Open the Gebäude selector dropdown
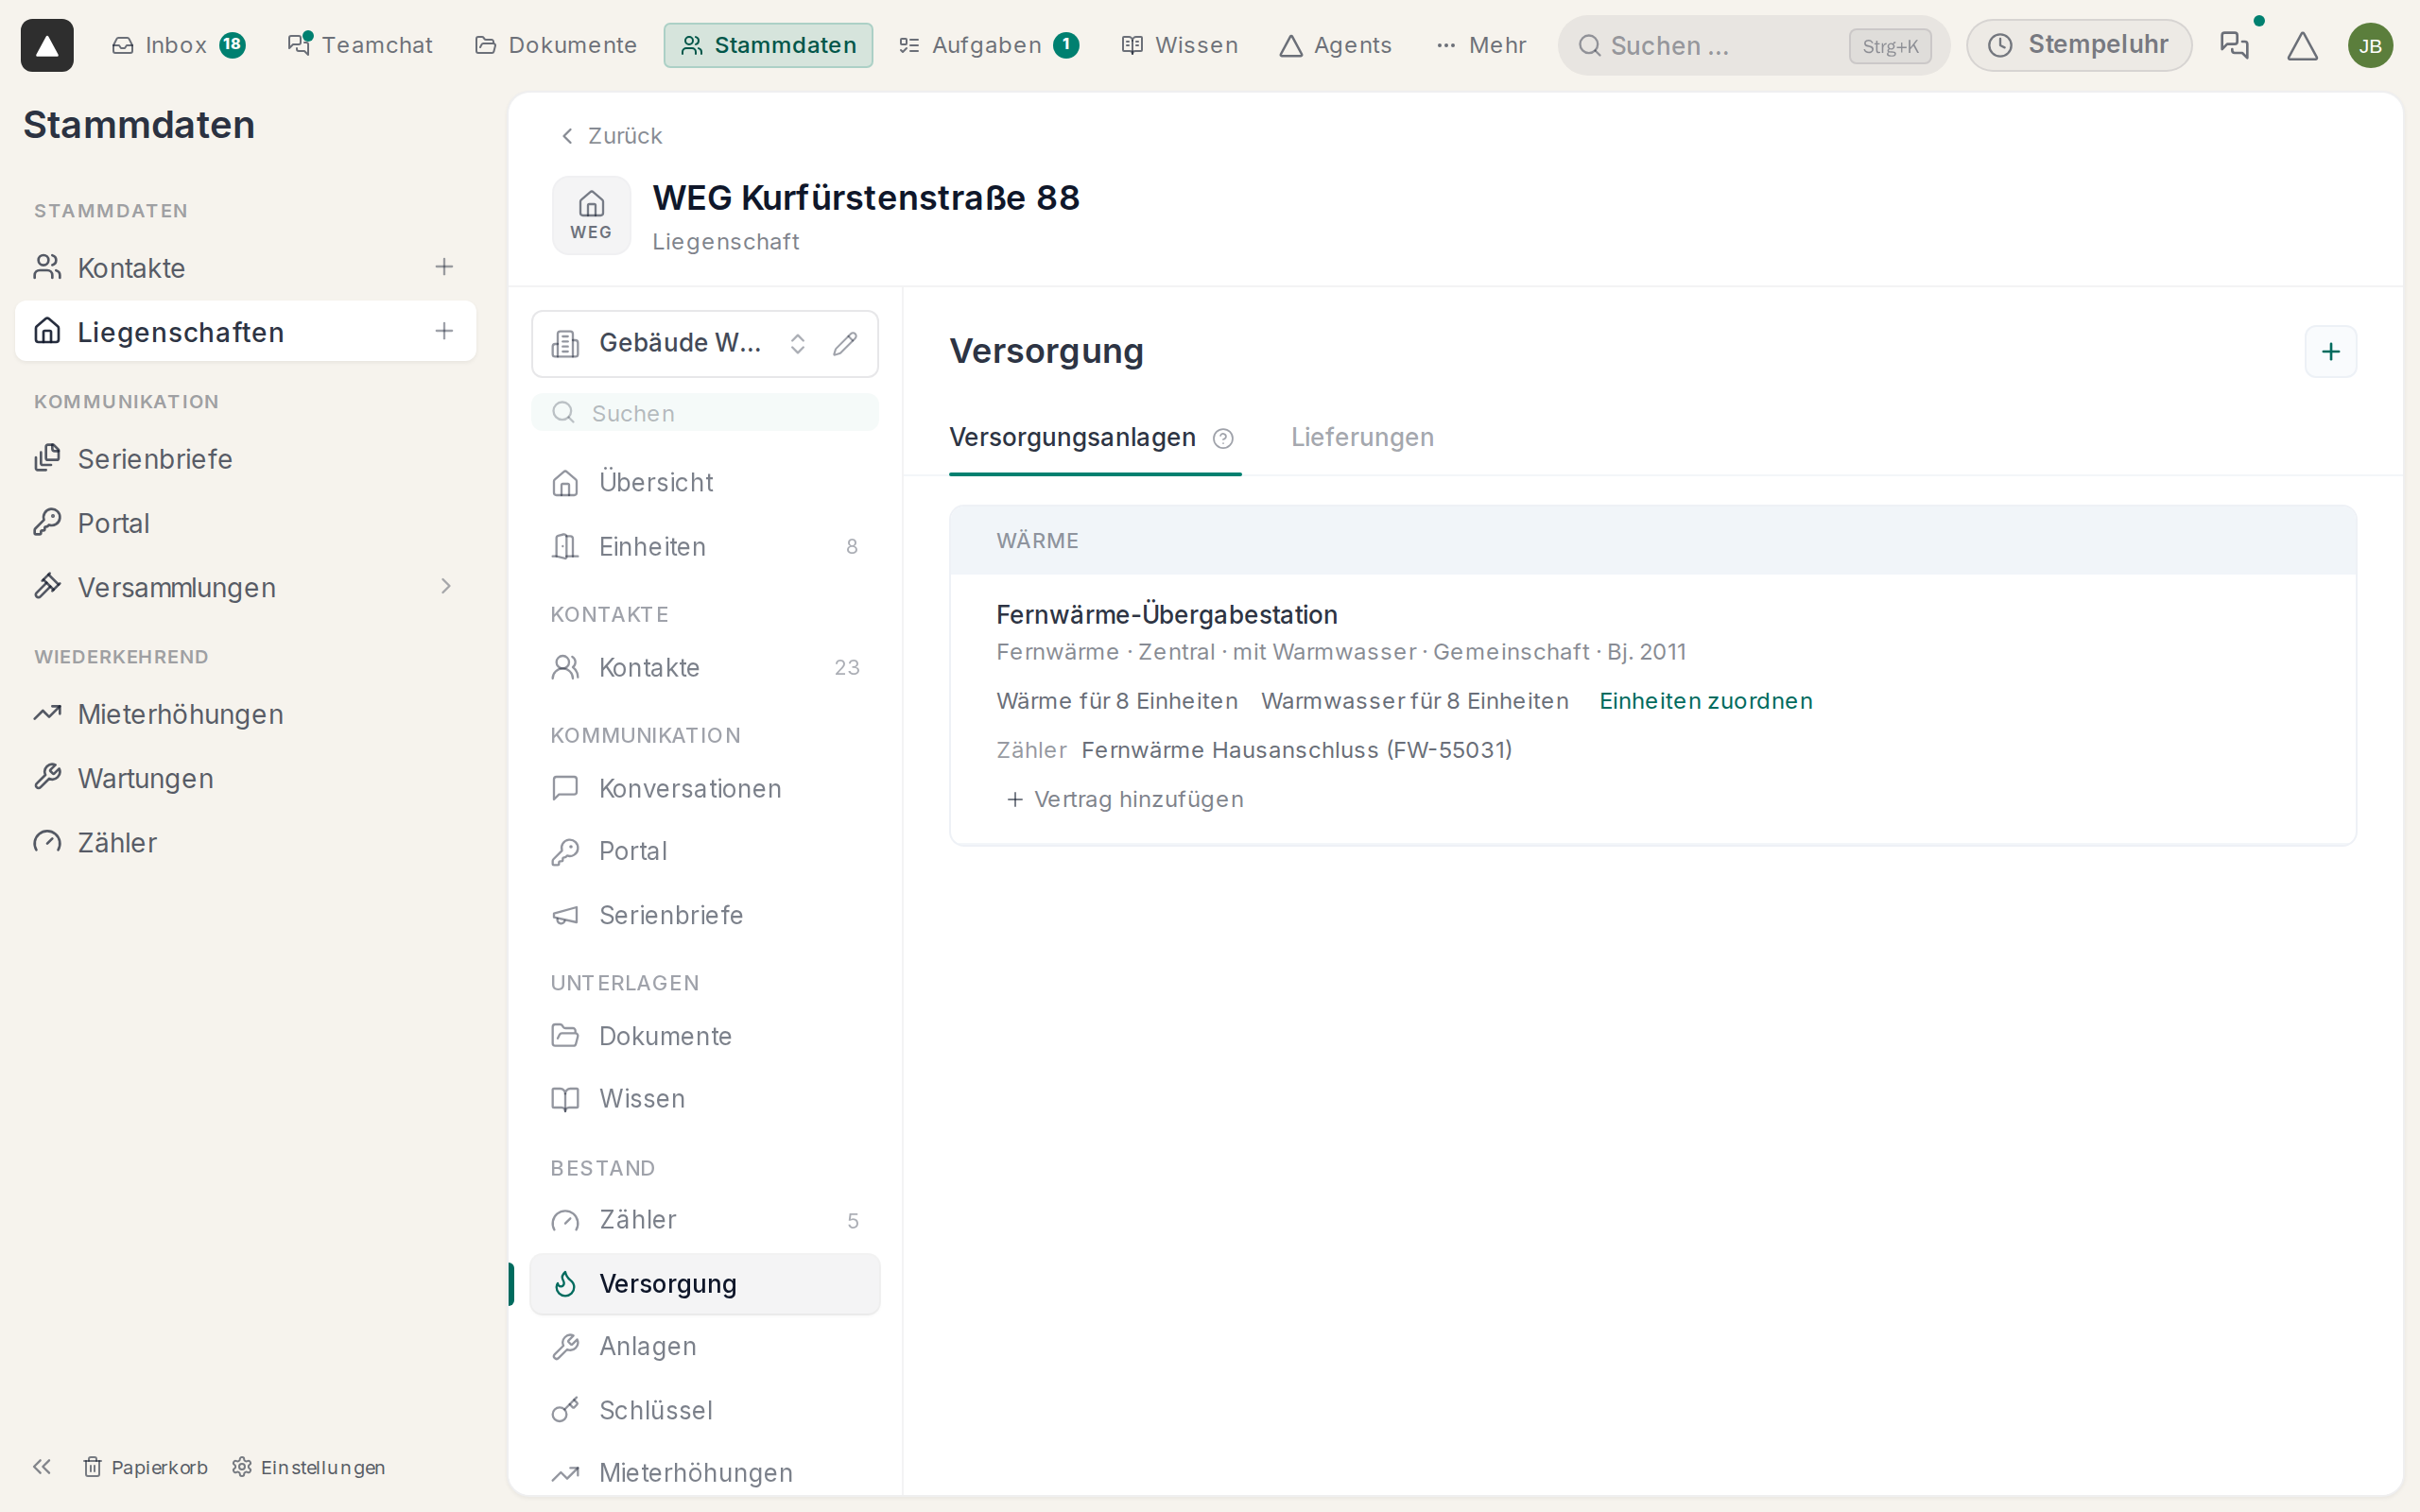This screenshot has width=2420, height=1512. 705,344
